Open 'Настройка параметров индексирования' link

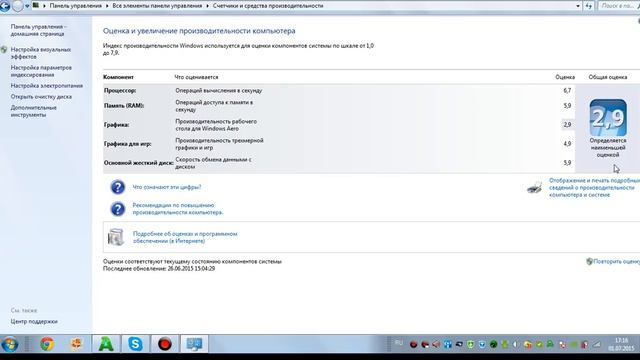point(41,71)
